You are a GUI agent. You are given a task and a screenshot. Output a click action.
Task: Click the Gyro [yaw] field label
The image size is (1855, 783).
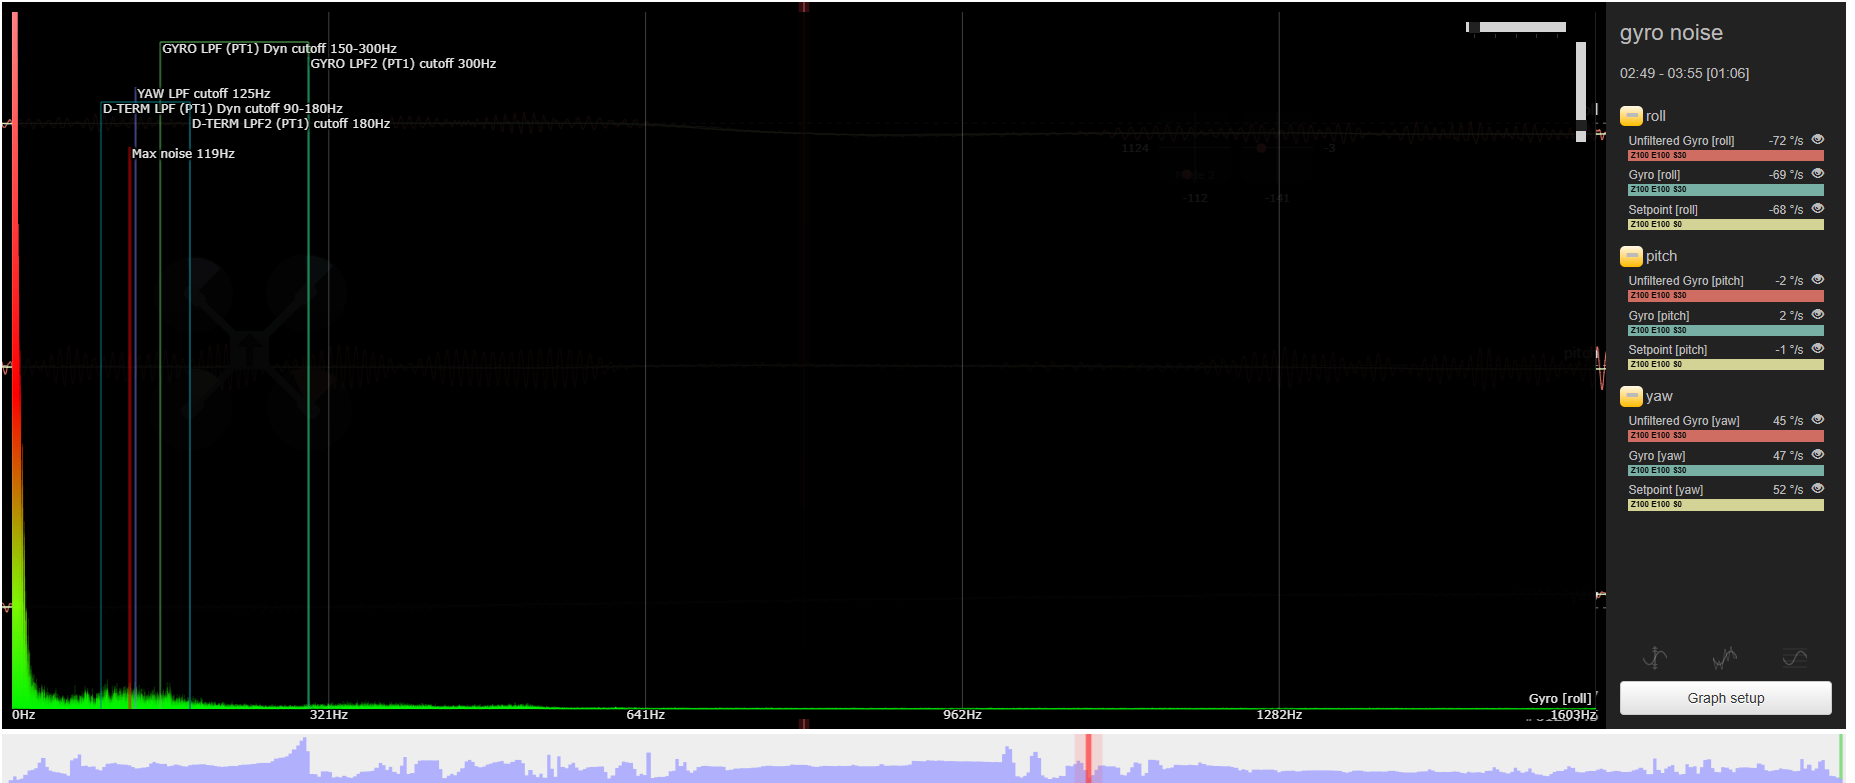(x=1656, y=456)
